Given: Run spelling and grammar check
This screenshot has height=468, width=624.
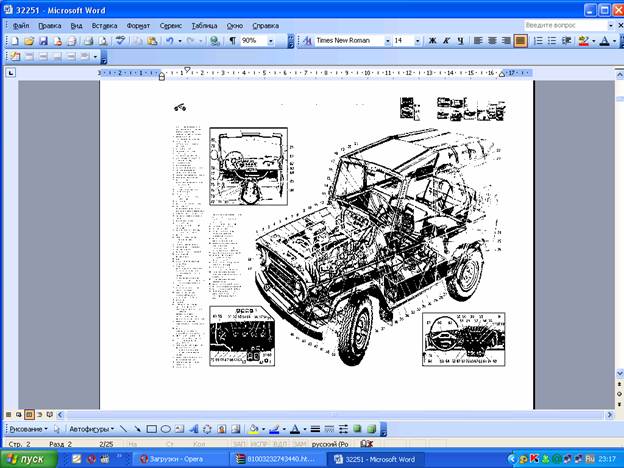Looking at the screenshot, I should point(121,41).
